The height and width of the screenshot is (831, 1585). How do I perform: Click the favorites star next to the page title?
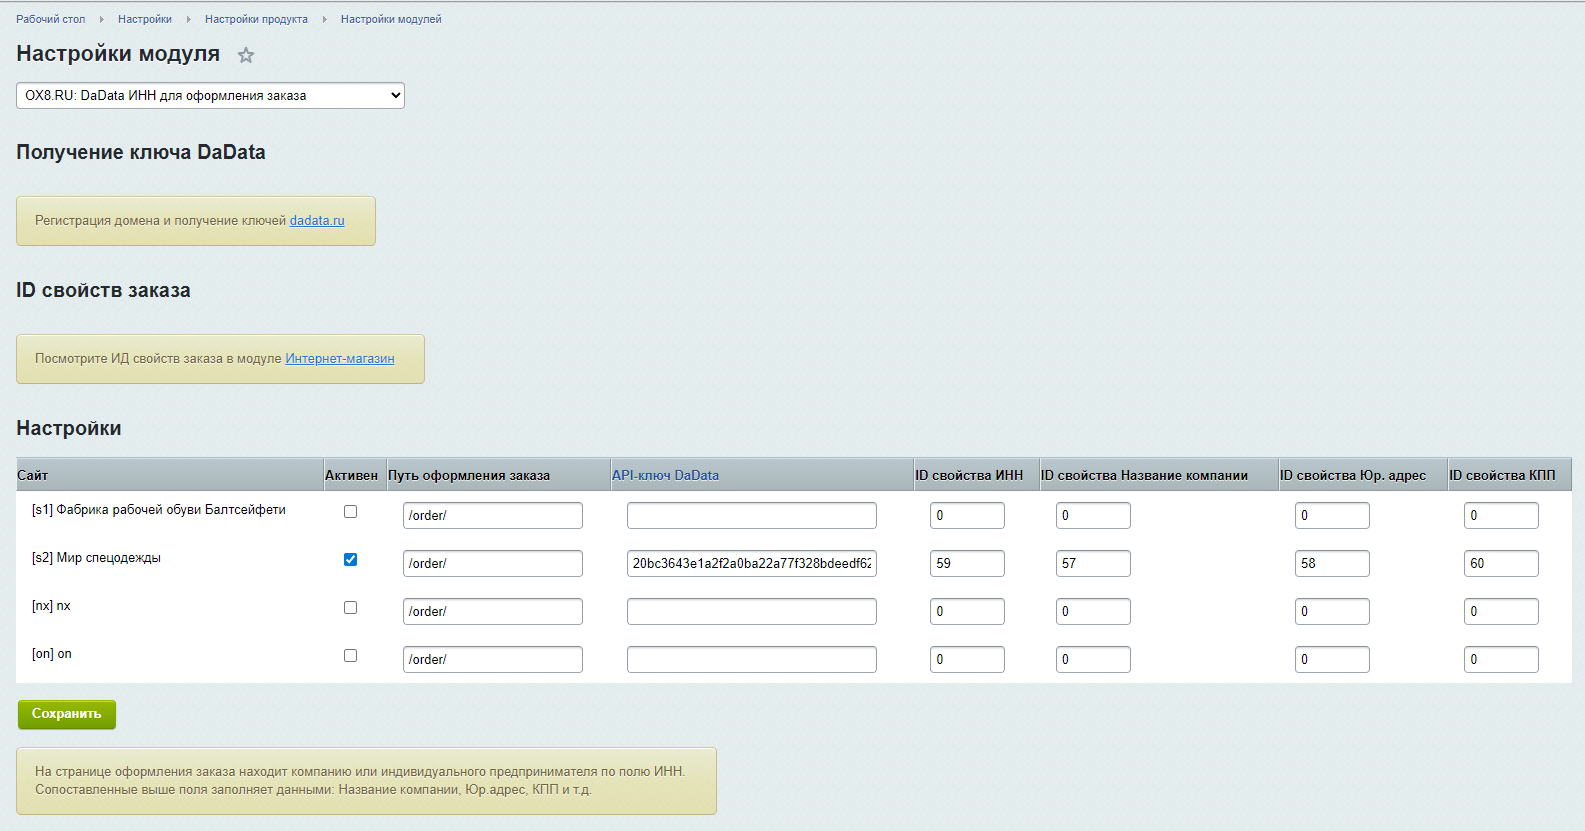246,56
